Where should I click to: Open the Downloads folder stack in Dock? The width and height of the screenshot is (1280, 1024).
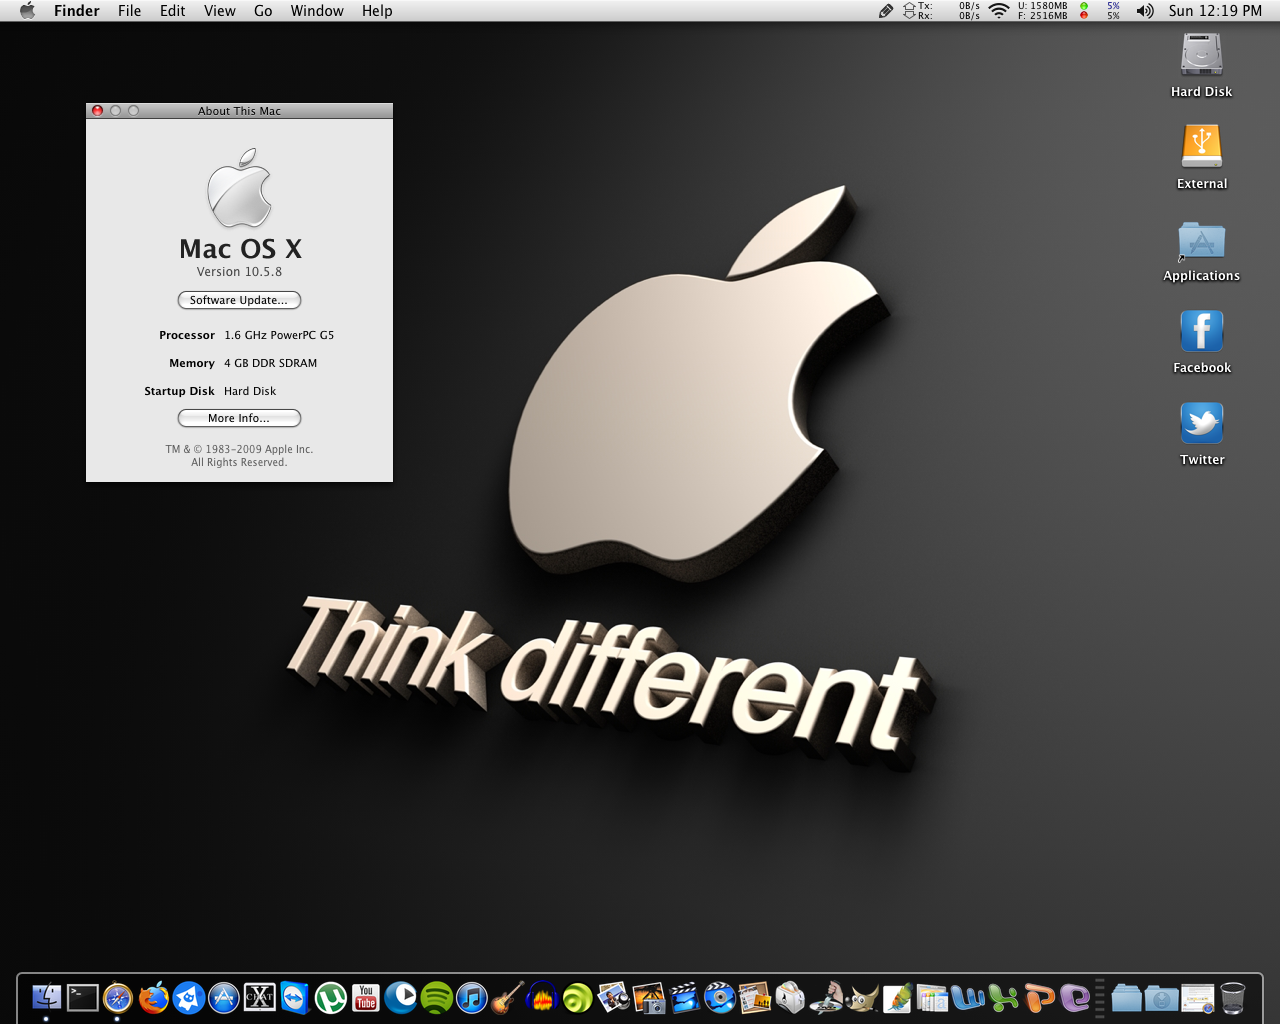point(1162,997)
